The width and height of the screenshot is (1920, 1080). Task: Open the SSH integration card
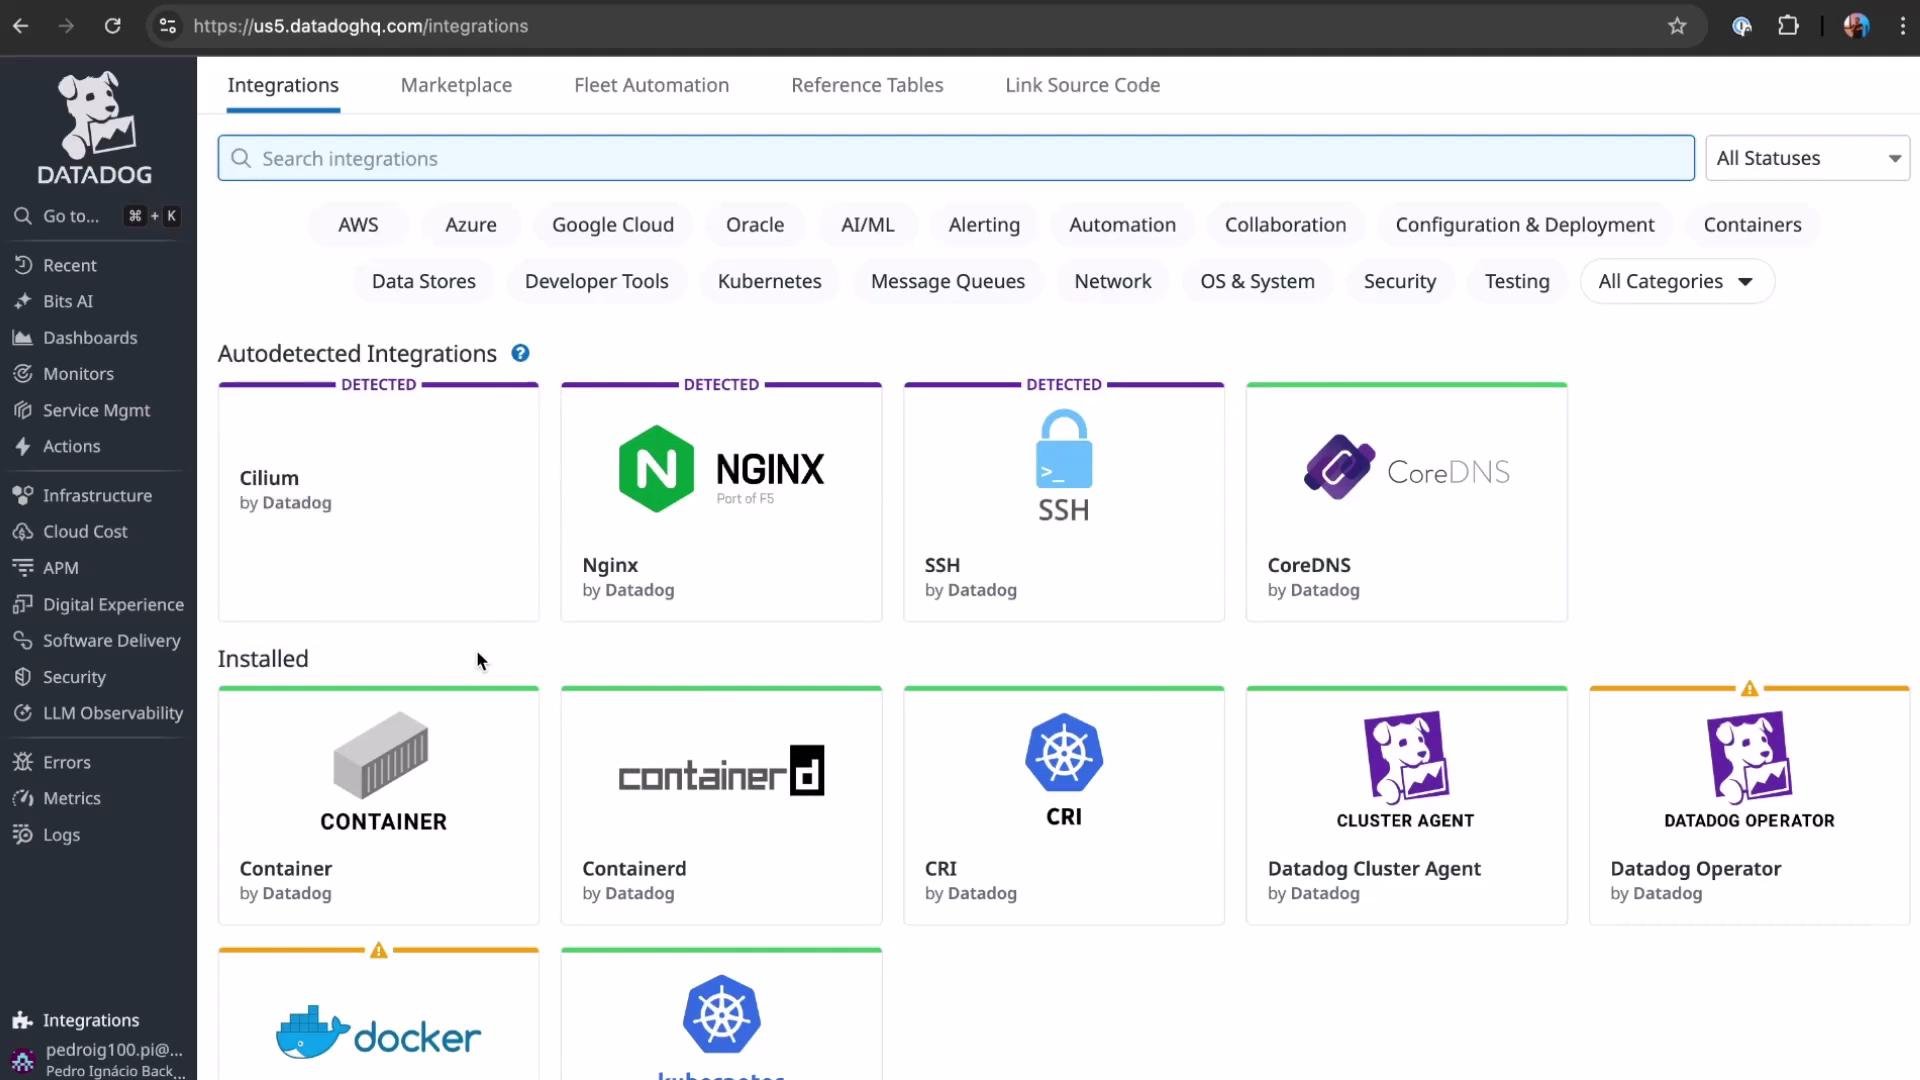pos(1064,502)
